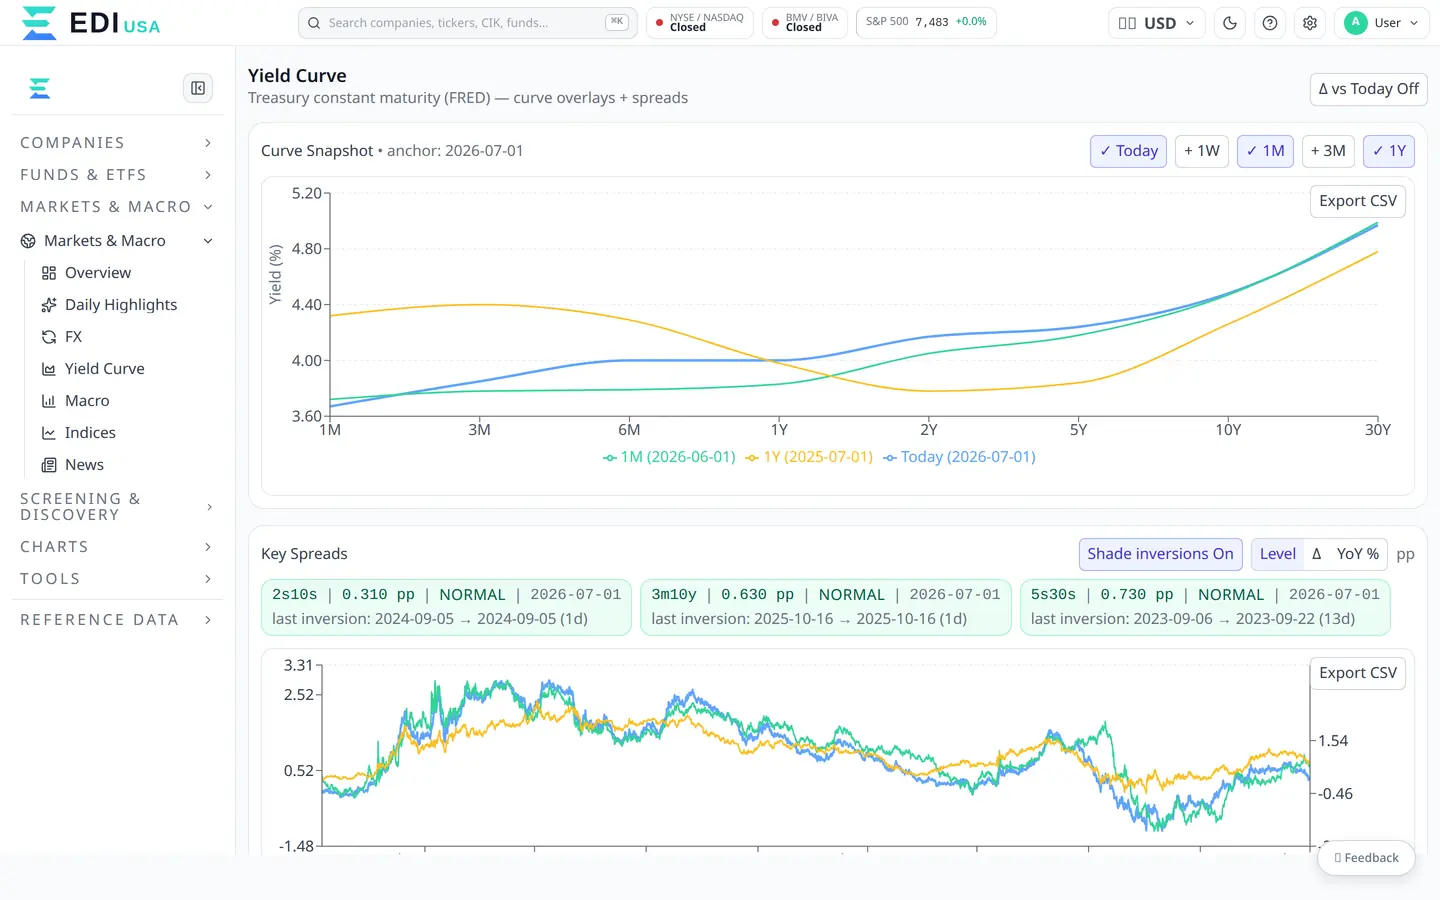
Task: Click the 3m10y spread card
Action: pos(826,607)
